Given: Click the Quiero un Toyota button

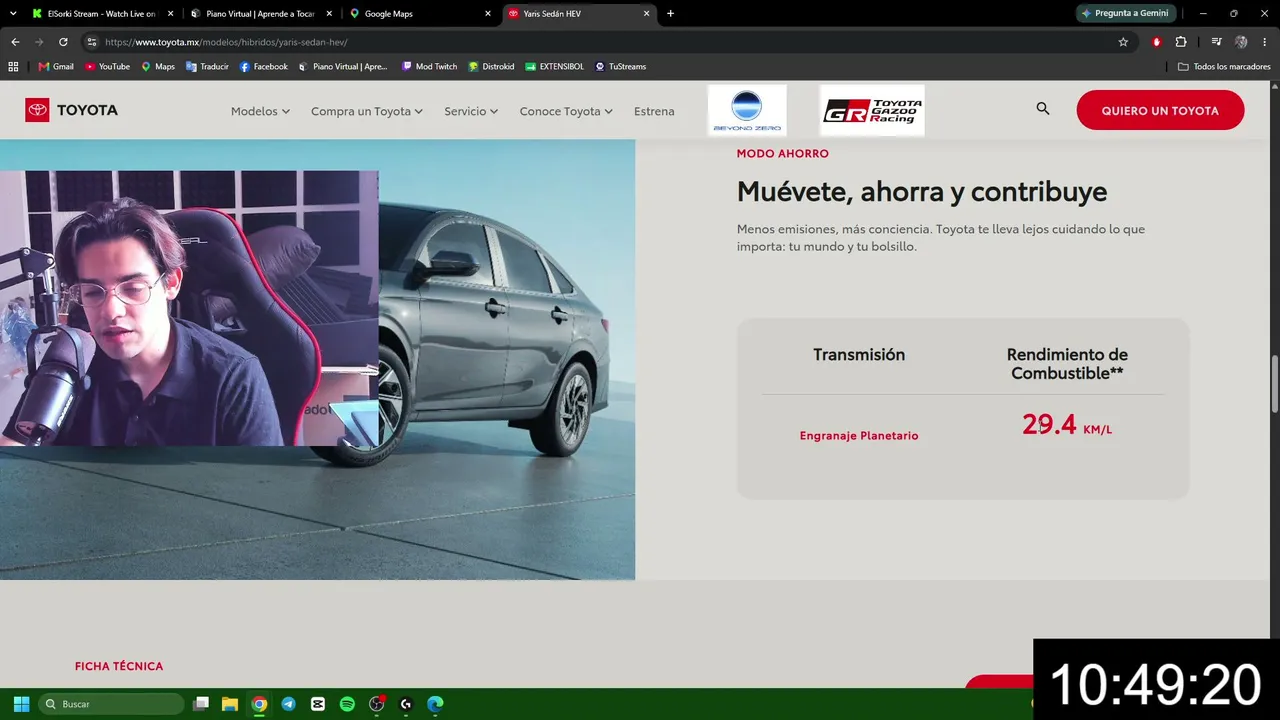Looking at the screenshot, I should click(1160, 110).
